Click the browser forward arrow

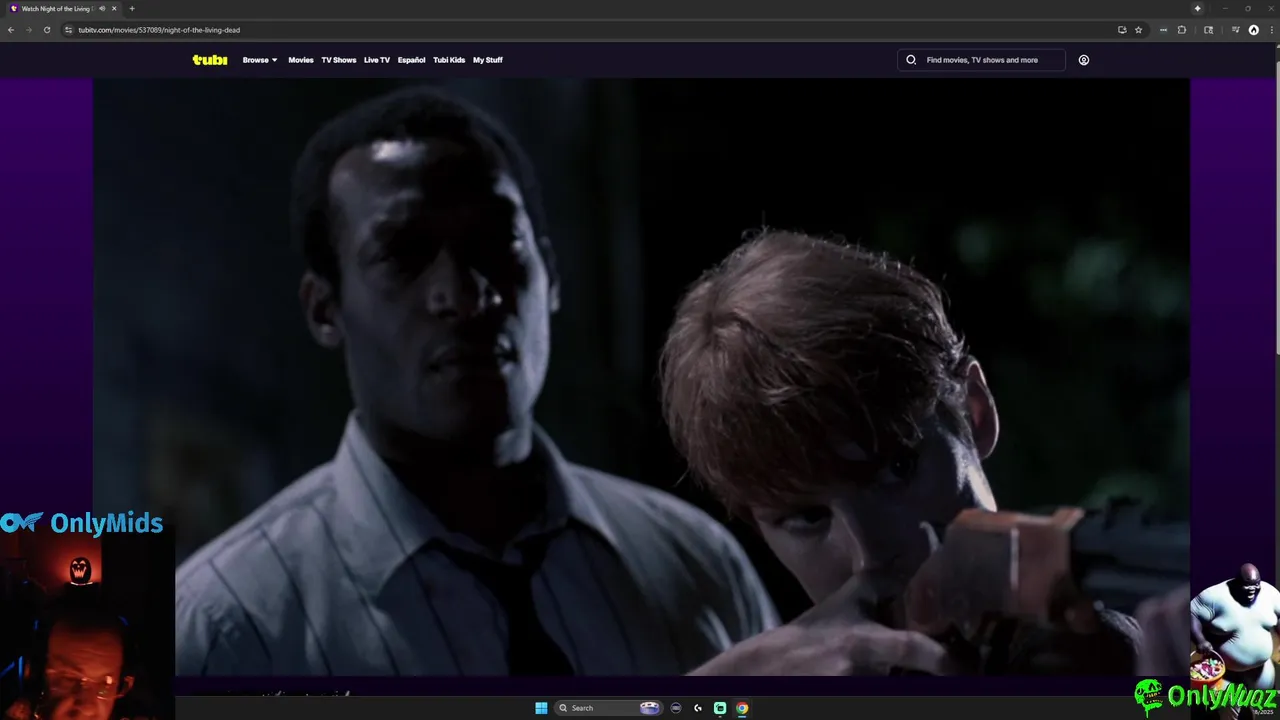pos(28,30)
